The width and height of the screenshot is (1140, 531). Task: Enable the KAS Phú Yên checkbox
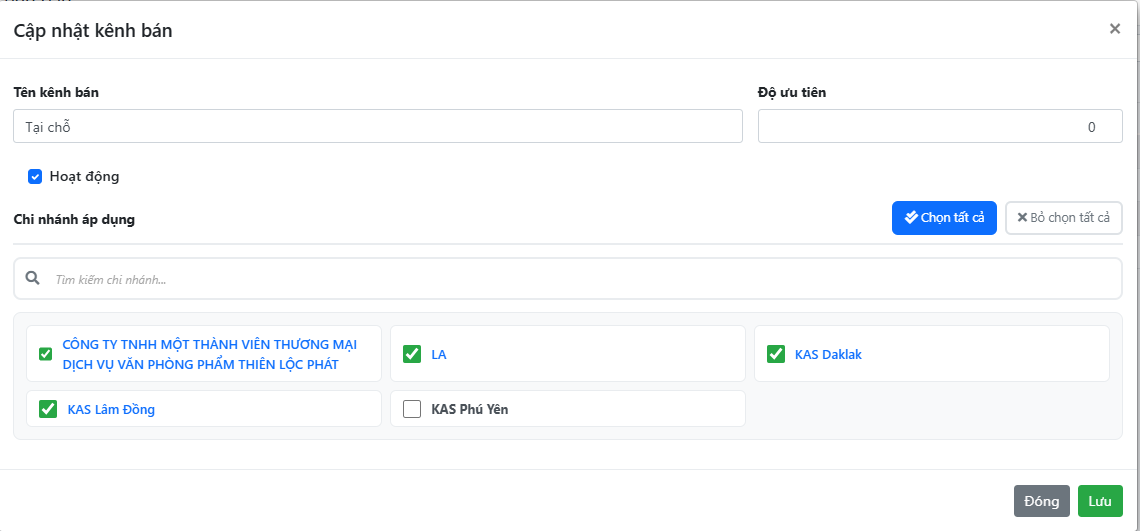point(411,409)
